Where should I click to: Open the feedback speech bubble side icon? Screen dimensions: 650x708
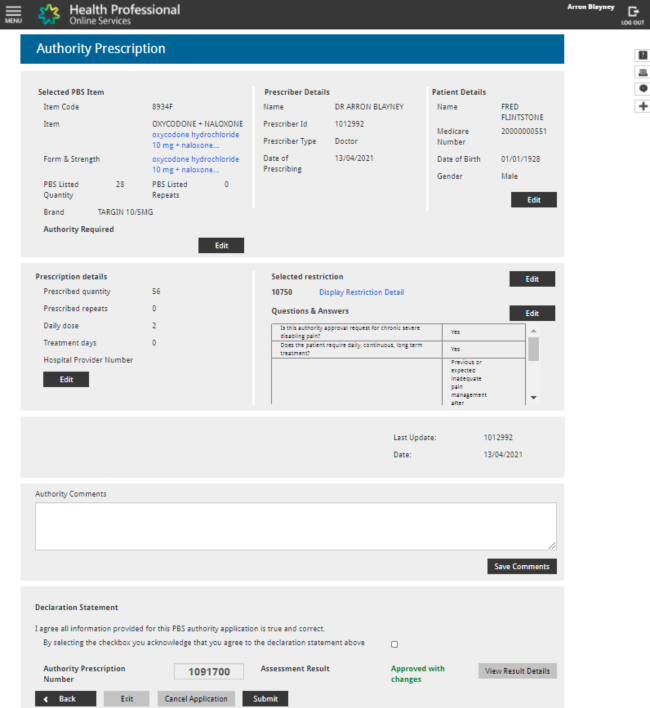click(643, 88)
